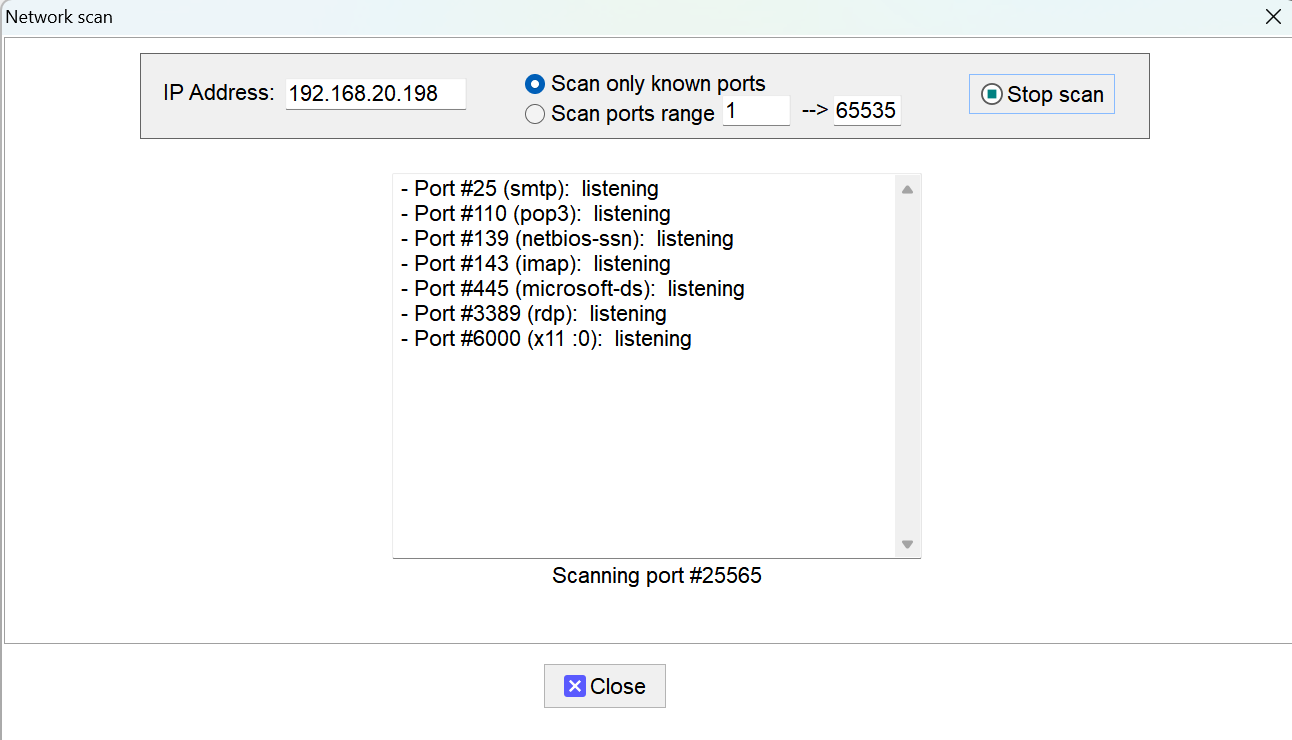Select the Port #3389 rdp entry

[535, 313]
